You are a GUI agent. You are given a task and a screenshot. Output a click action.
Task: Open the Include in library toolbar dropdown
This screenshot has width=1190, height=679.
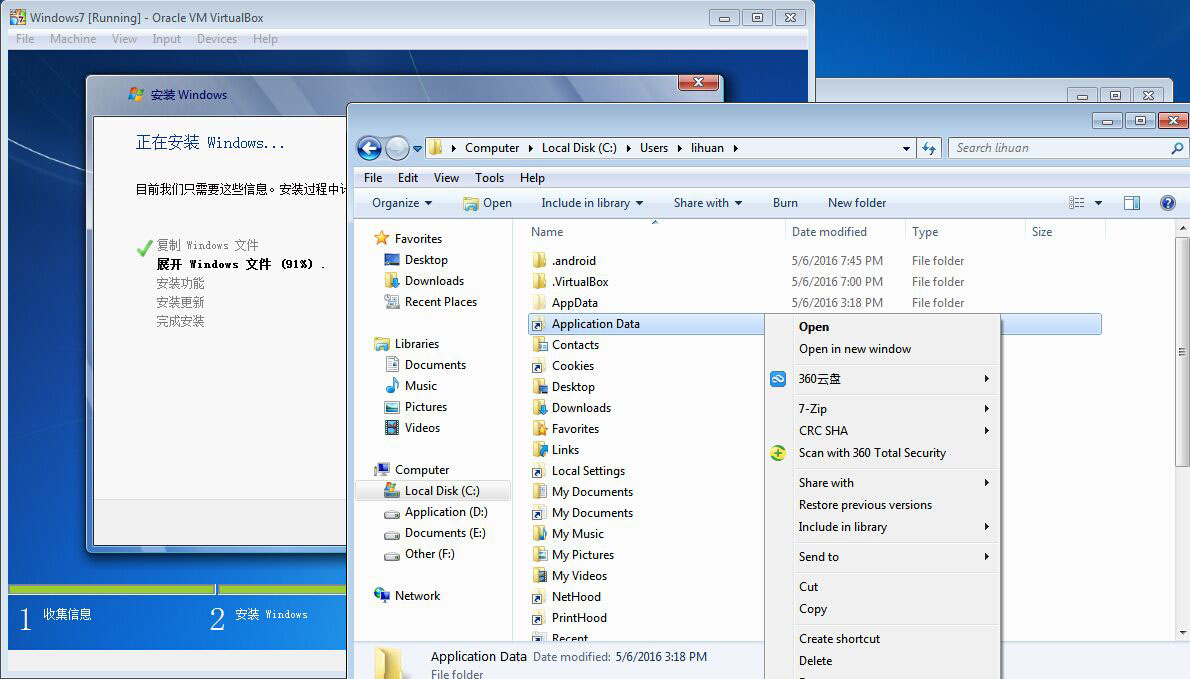[x=592, y=203]
